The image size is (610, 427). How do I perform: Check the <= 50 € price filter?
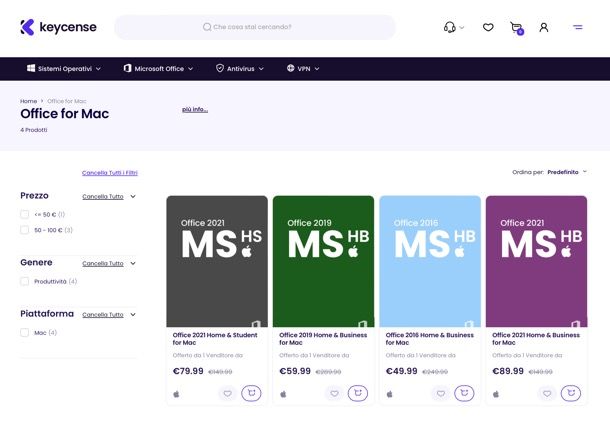(25, 214)
